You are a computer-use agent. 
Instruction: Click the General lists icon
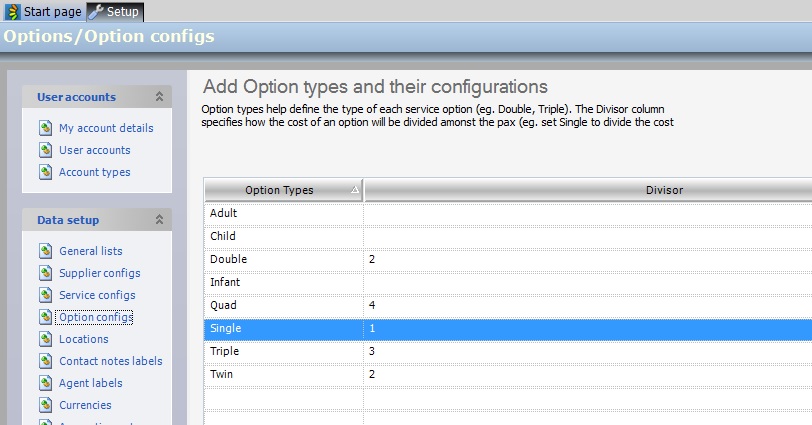click(45, 251)
